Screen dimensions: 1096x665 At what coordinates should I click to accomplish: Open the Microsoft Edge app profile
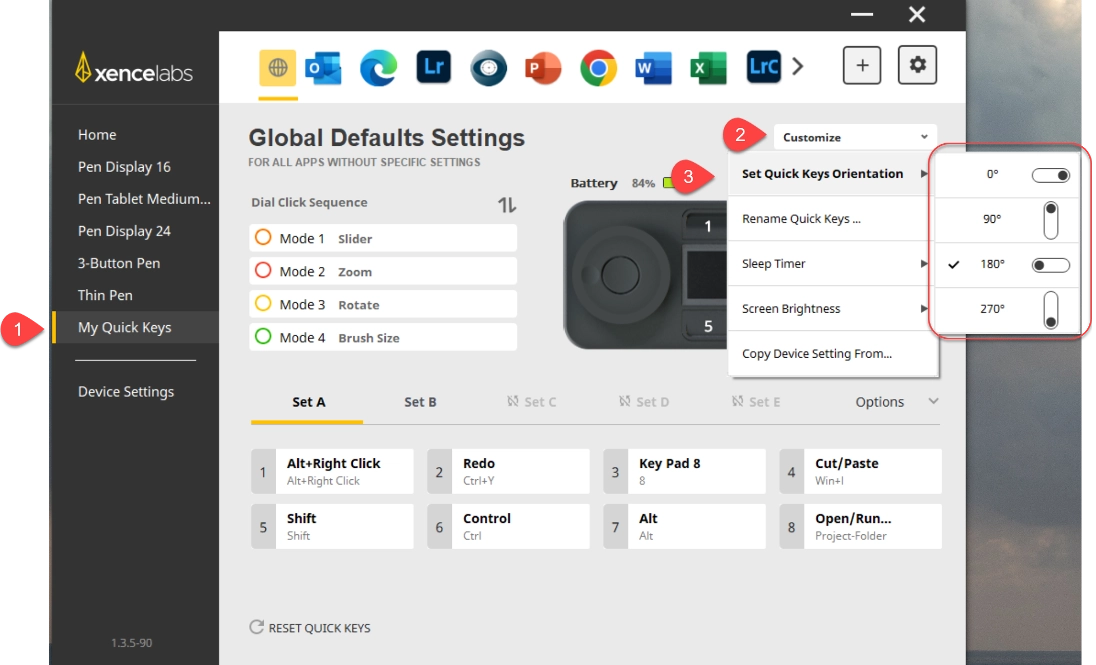coord(378,68)
